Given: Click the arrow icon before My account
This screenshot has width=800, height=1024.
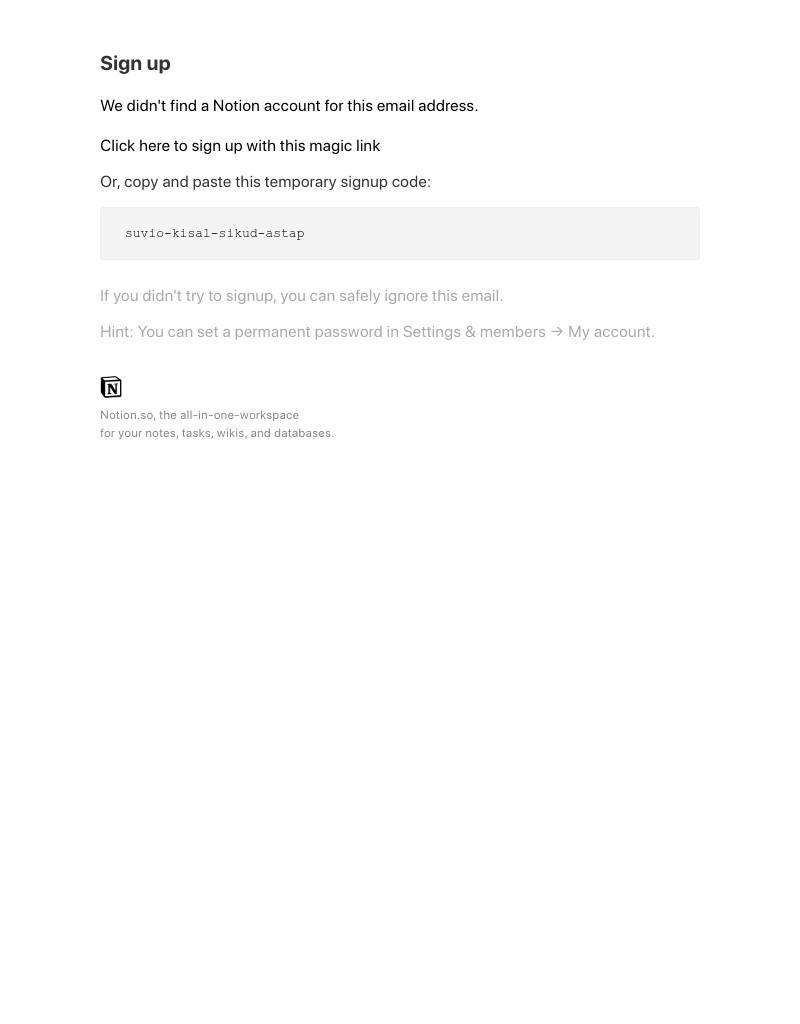Looking at the screenshot, I should pyautogui.click(x=556, y=332).
